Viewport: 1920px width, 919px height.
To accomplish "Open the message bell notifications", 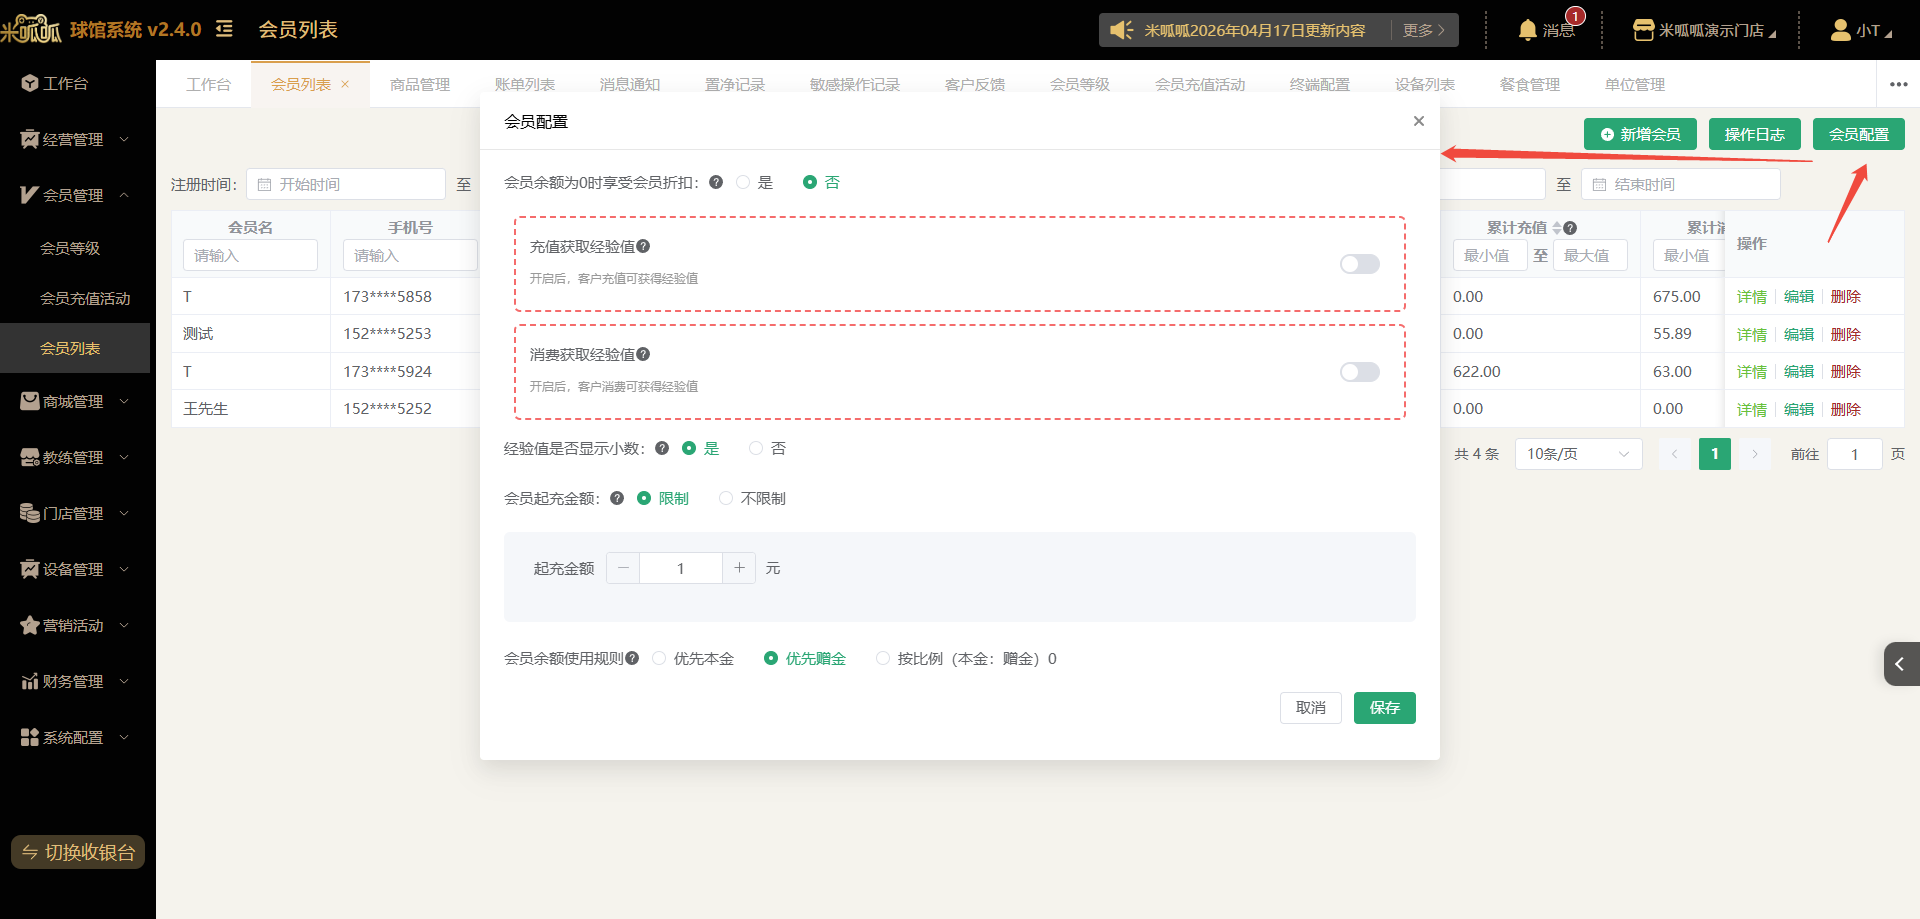I will (1546, 30).
